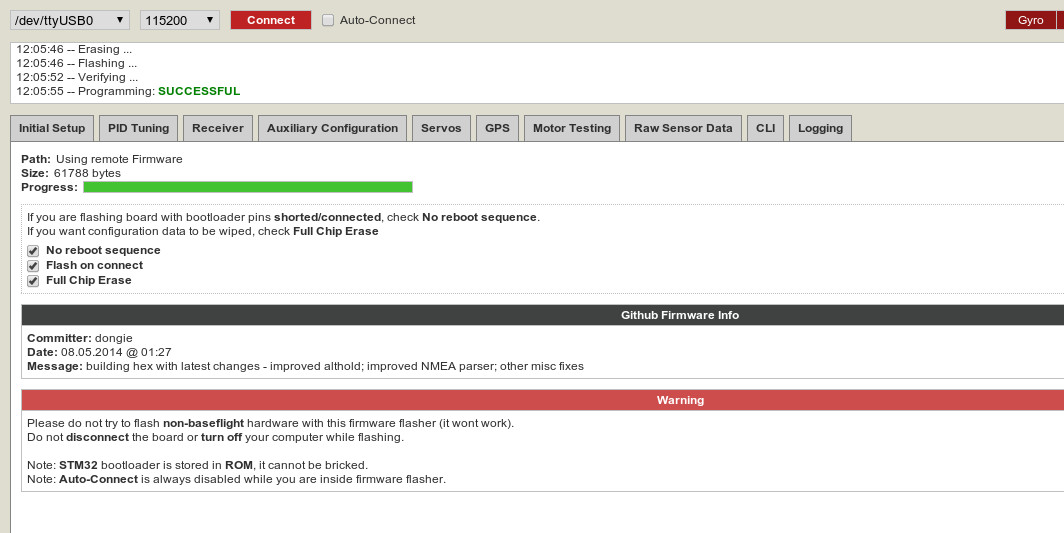Click the red Connect button

click(271, 20)
